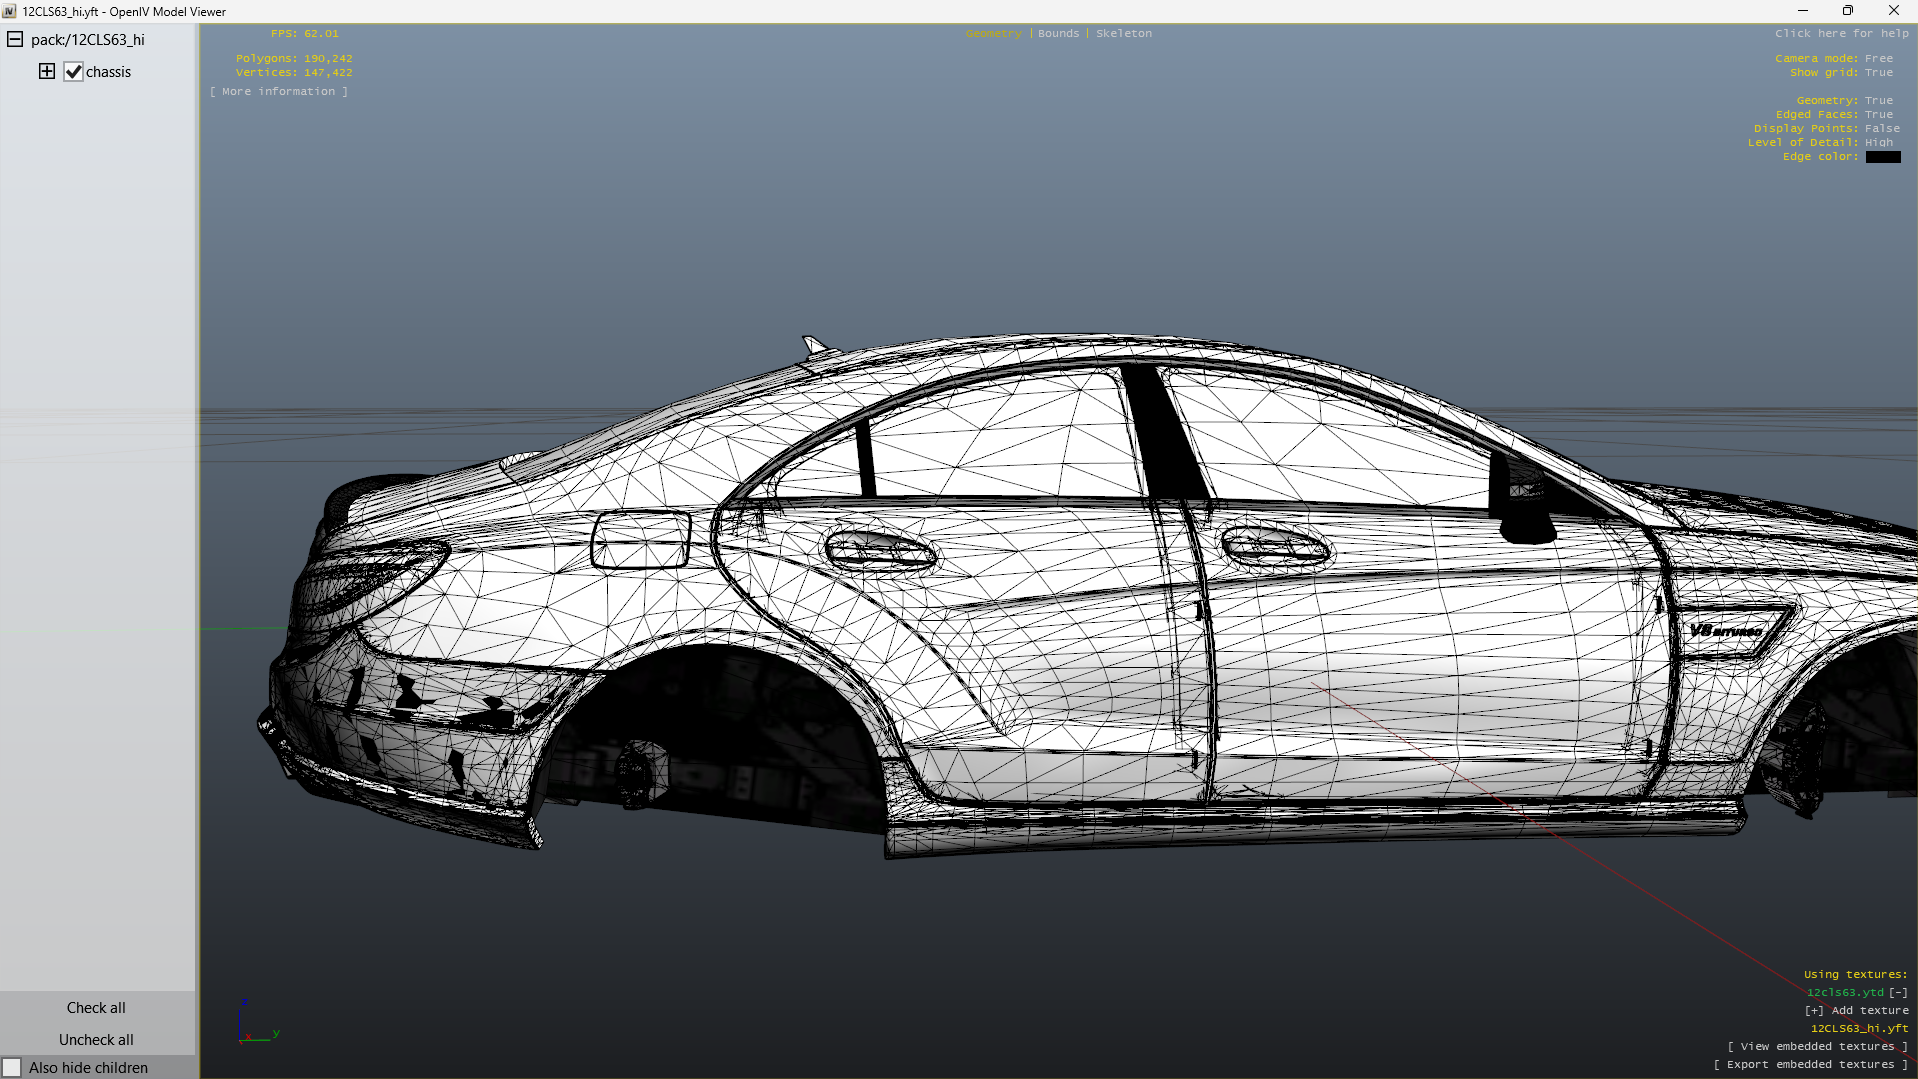The image size is (1918, 1079).
Task: Switch to the Geometry view tab
Action: coord(994,34)
